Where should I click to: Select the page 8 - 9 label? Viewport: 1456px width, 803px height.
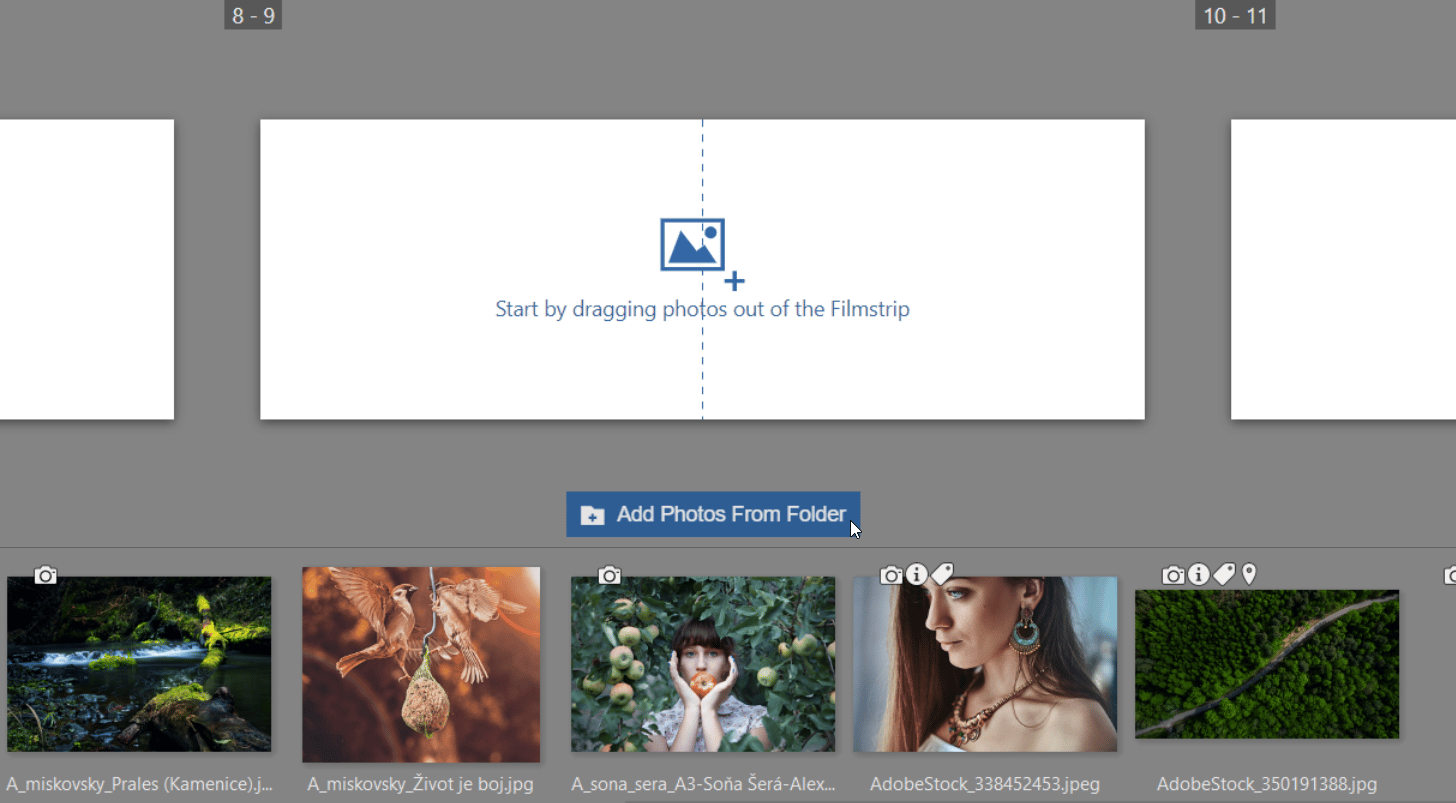coord(253,15)
